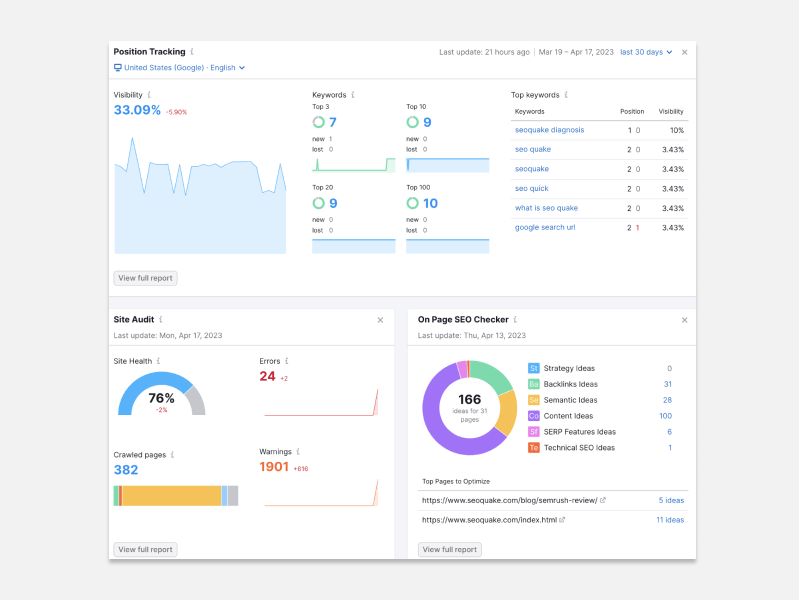Image resolution: width=799 pixels, height=600 pixels.
Task: Click Backlinks Ideas count 31
Action: point(668,384)
